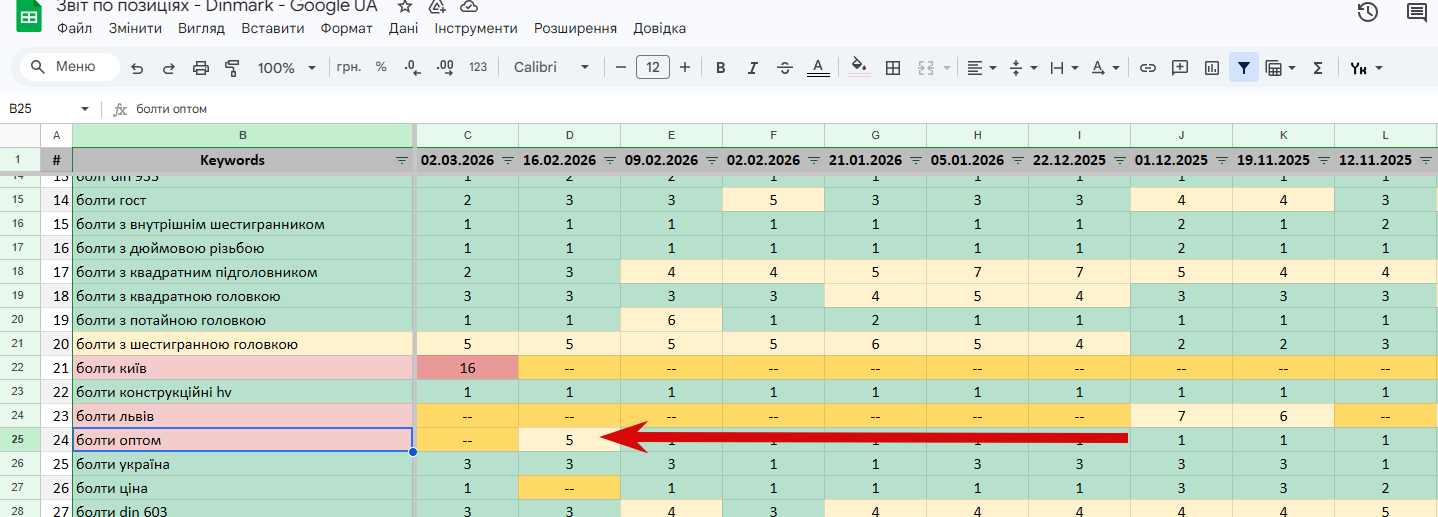Viewport: 1438px width, 517px height.
Task: Insert a link
Action: (x=1148, y=68)
